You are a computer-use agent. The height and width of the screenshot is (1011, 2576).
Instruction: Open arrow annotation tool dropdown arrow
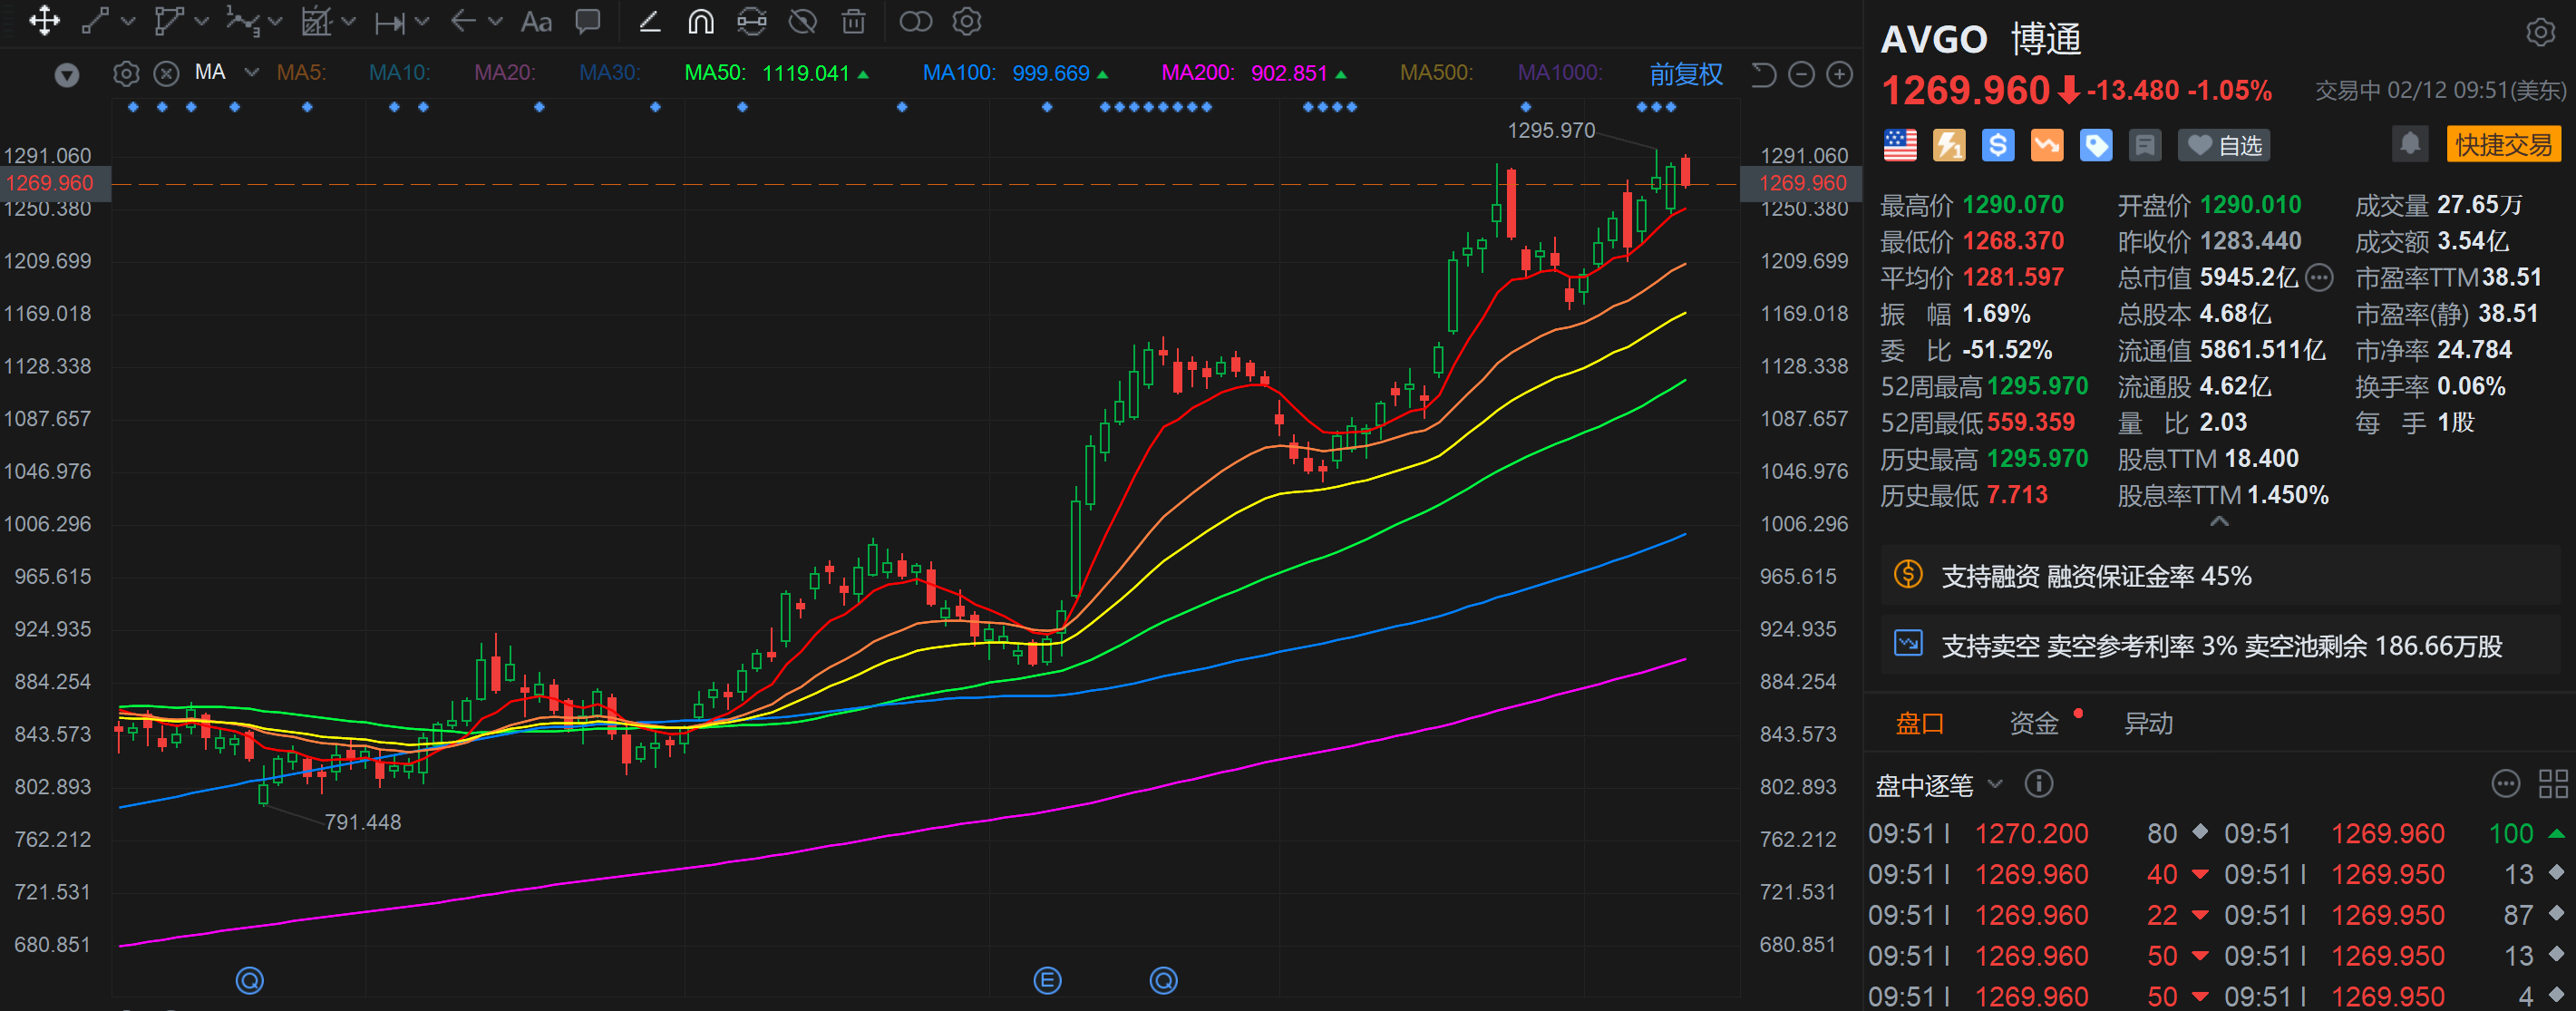tap(495, 21)
